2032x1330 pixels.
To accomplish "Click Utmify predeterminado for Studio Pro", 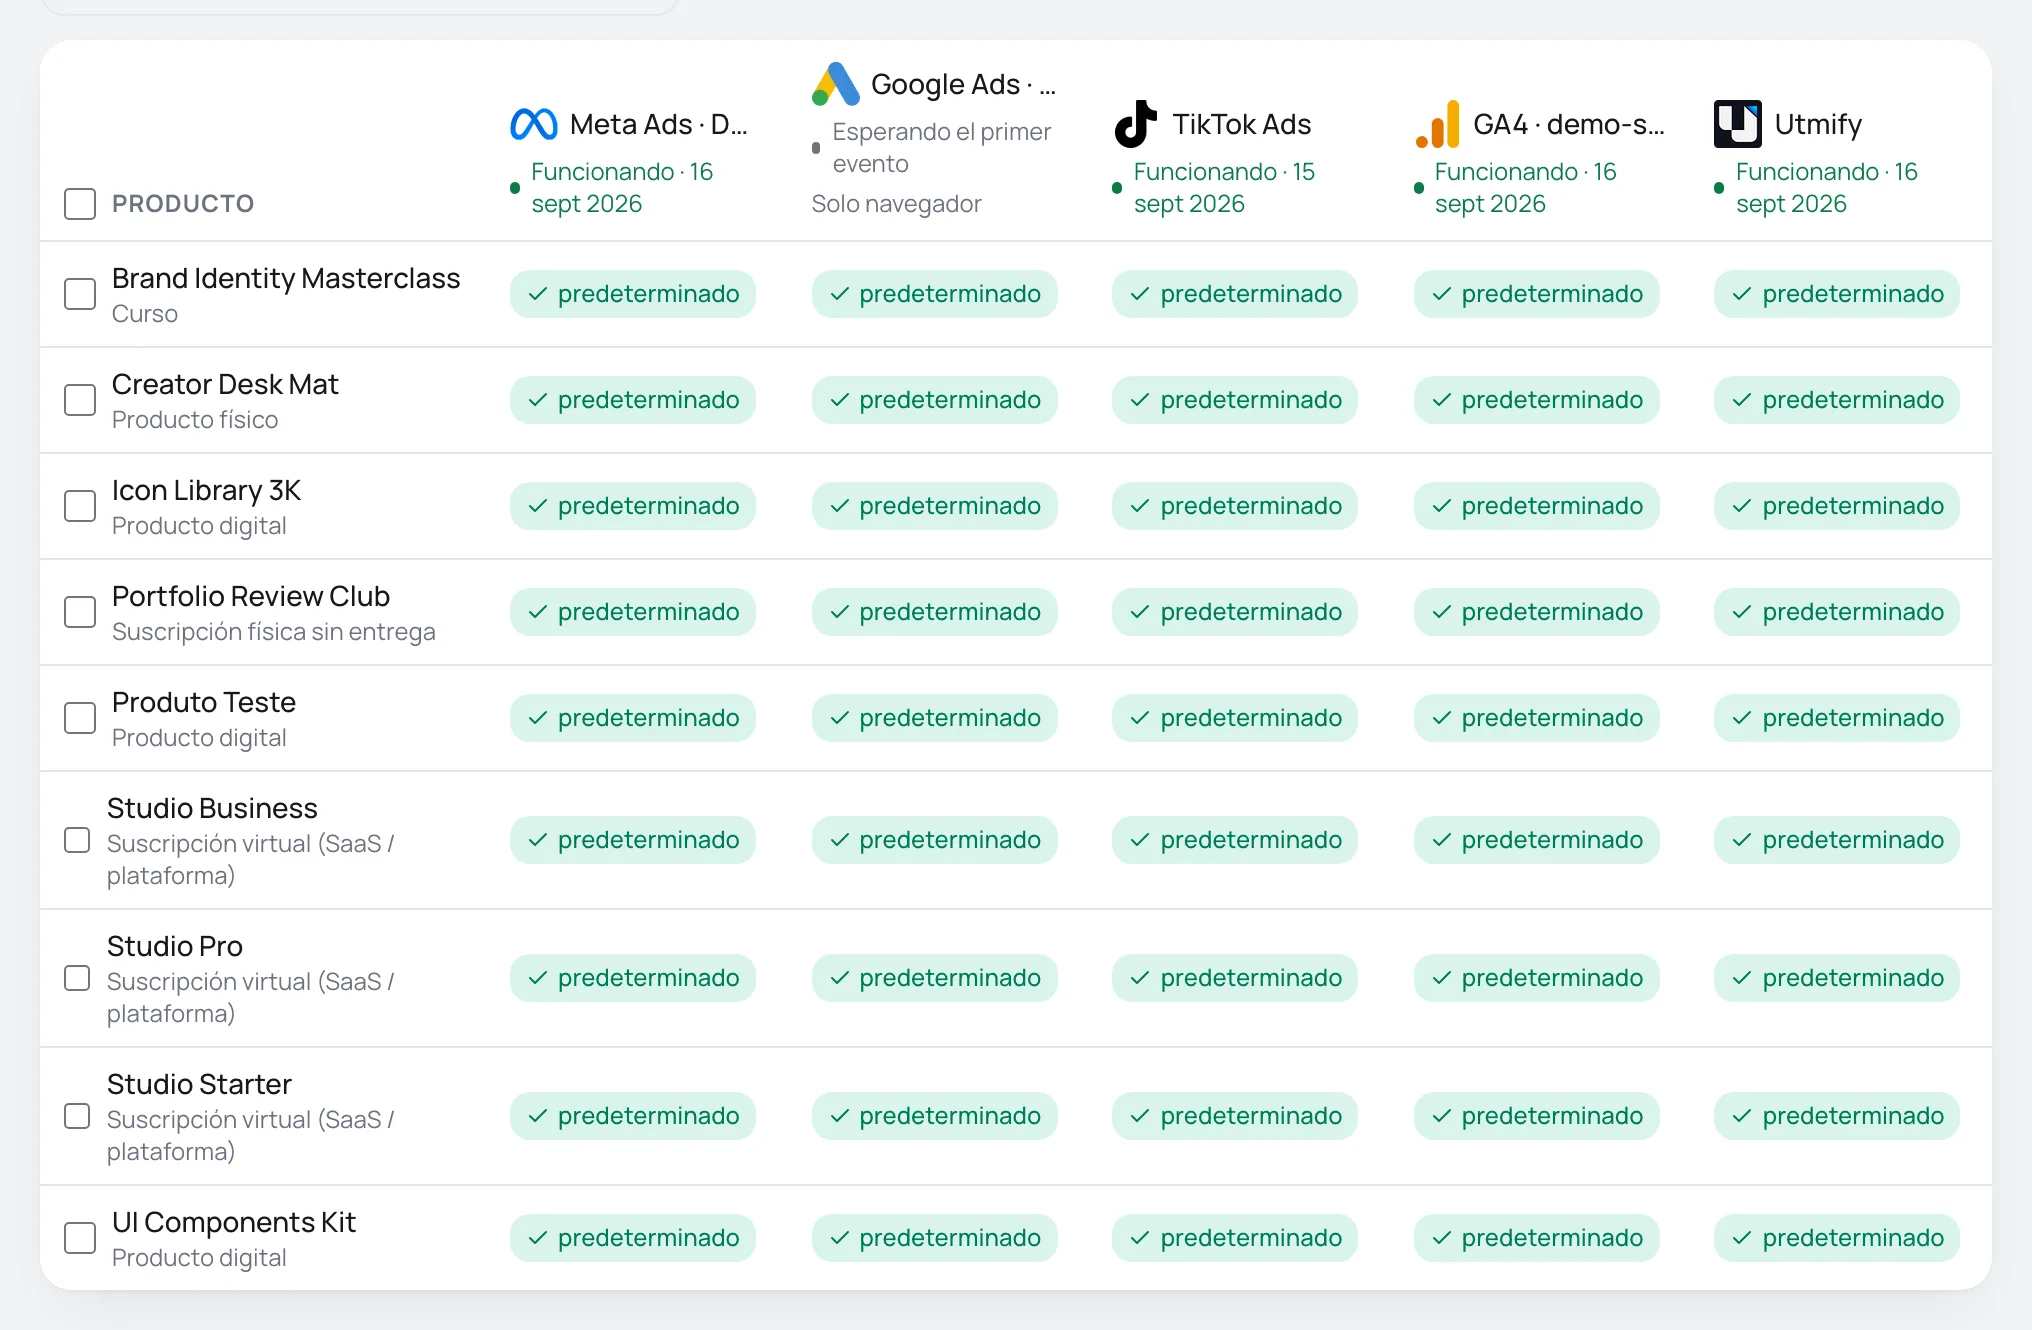I will (1837, 978).
